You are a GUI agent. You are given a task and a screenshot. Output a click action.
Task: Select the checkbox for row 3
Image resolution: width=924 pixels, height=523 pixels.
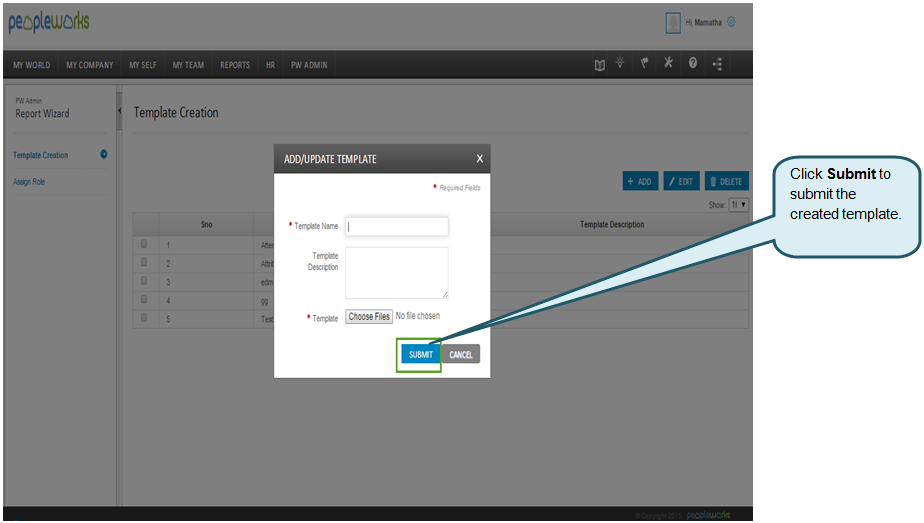click(x=144, y=281)
